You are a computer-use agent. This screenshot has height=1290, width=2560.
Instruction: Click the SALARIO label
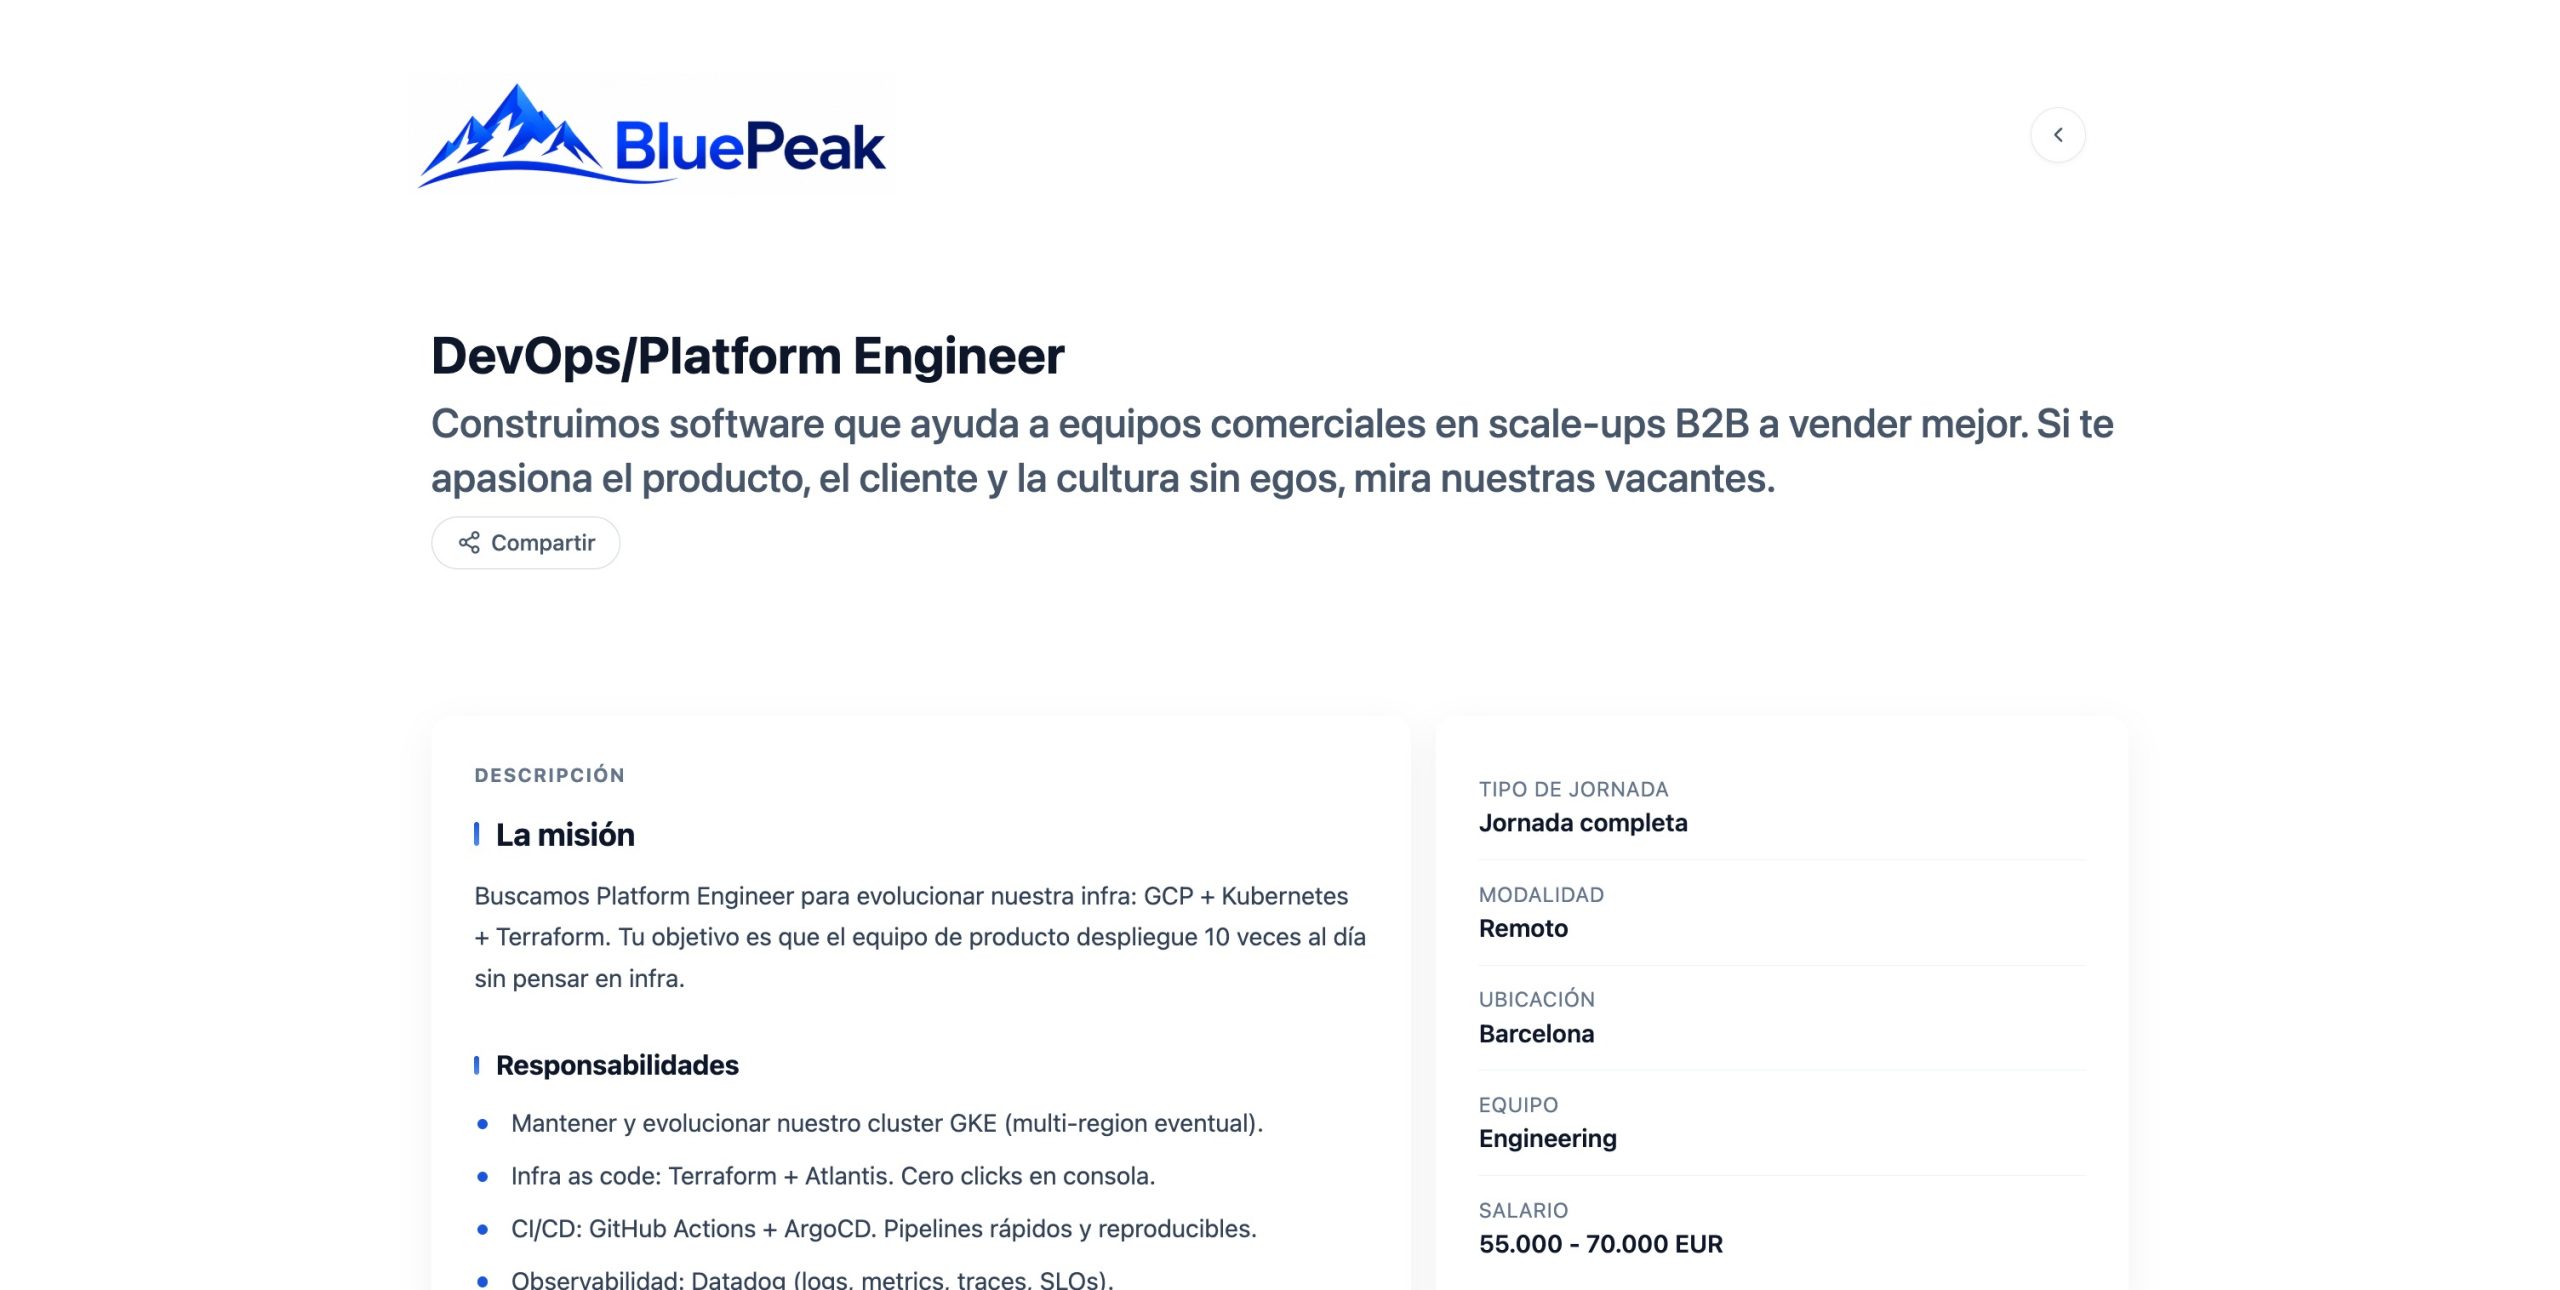[1523, 1211]
